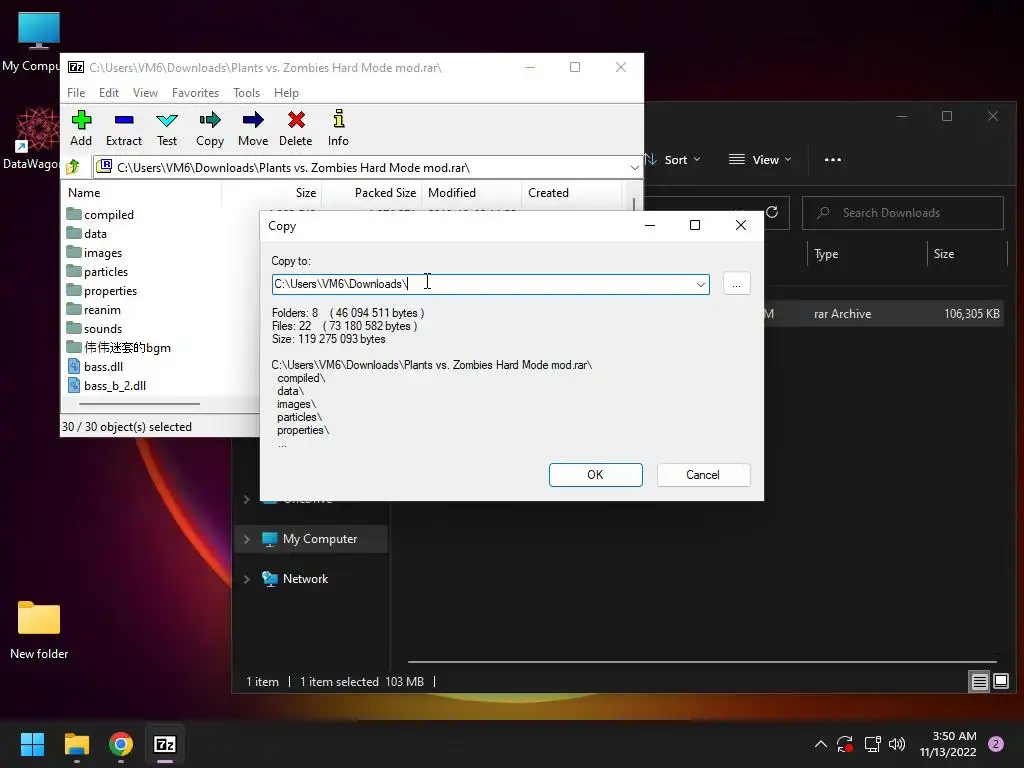Select the images folder
The image size is (1024, 768).
point(95,253)
